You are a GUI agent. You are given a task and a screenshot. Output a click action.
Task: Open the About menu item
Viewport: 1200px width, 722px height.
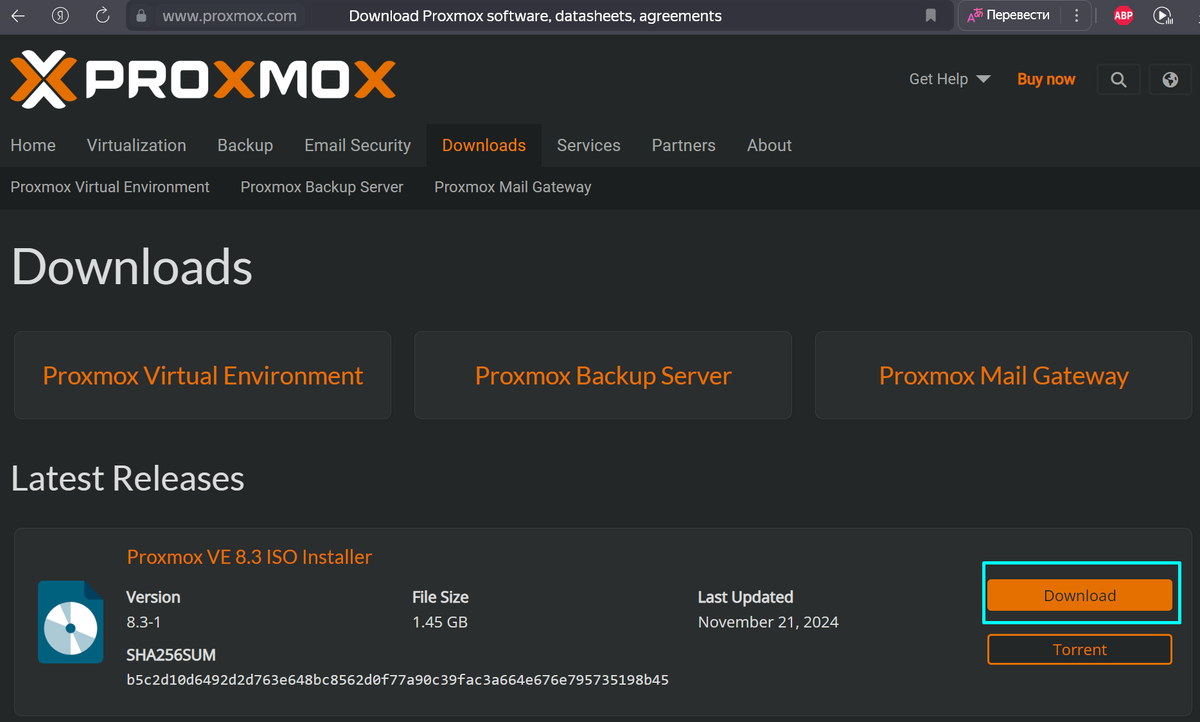click(x=769, y=145)
